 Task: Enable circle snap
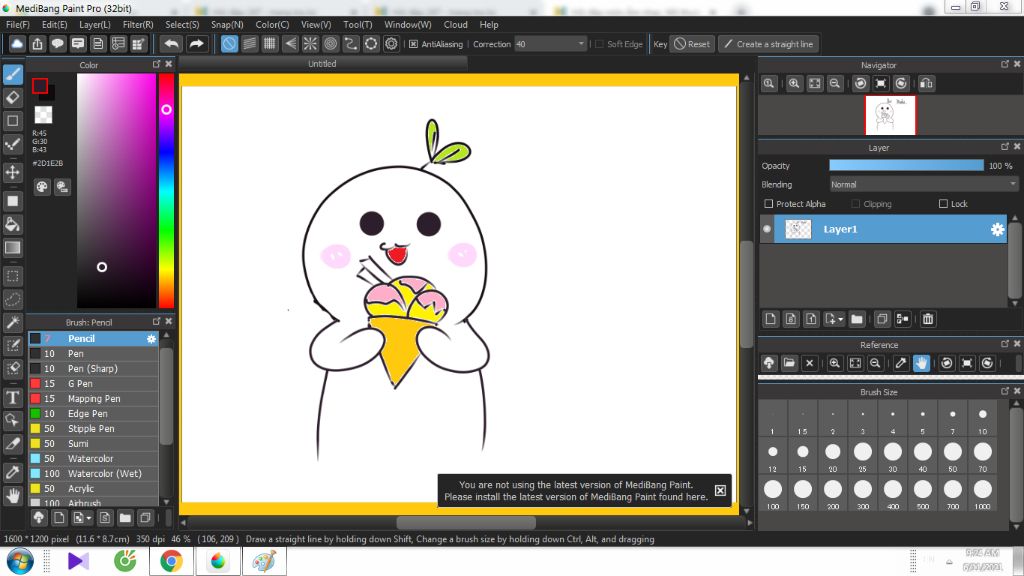tap(330, 44)
